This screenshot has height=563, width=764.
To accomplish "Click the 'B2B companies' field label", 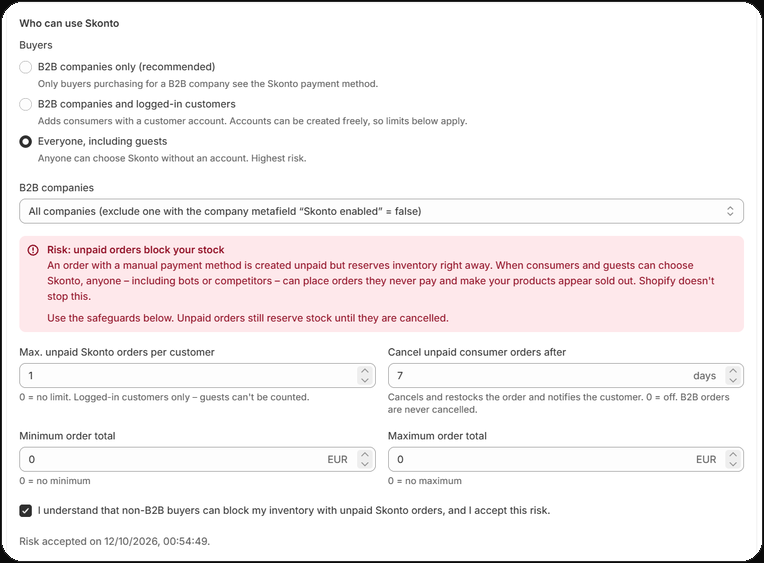I will [x=57, y=188].
